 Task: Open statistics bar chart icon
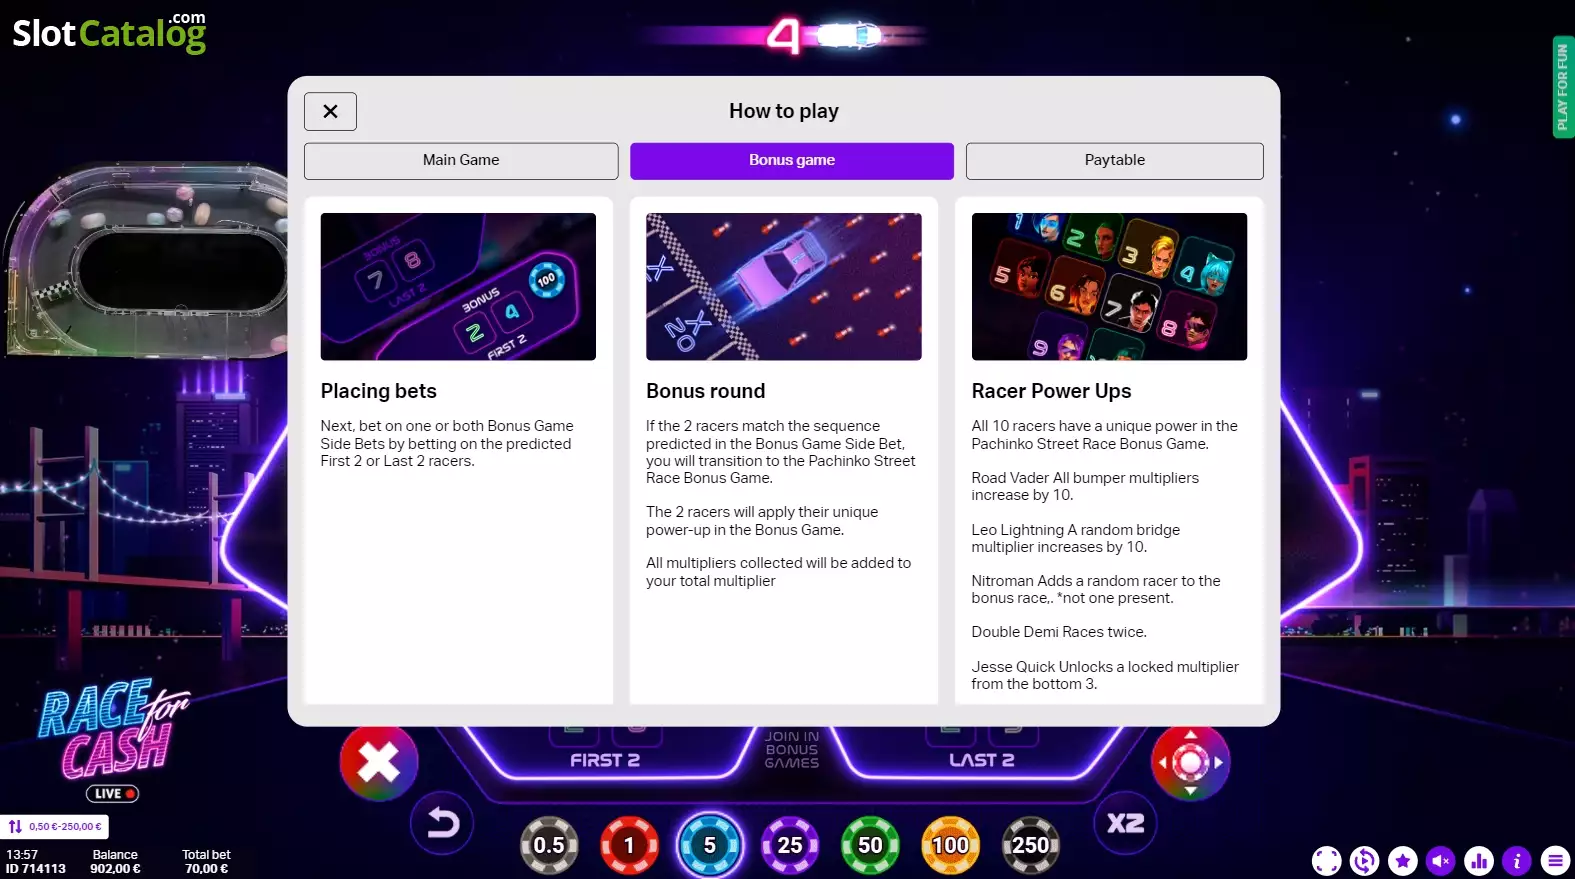tap(1478, 860)
